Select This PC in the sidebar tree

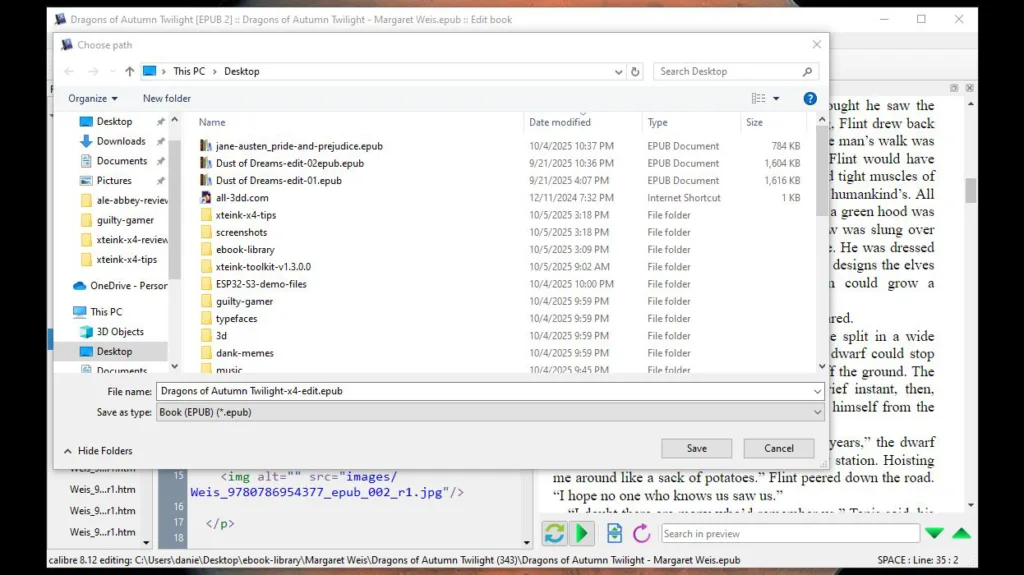click(106, 312)
